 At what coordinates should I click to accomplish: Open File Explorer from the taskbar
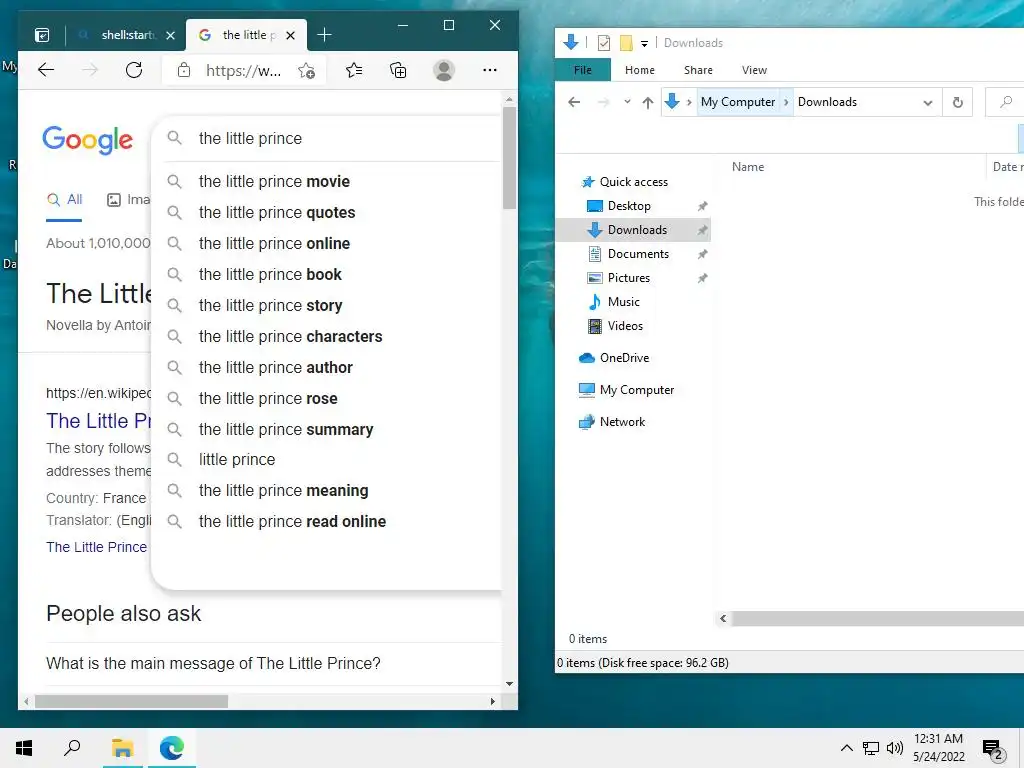click(x=122, y=748)
